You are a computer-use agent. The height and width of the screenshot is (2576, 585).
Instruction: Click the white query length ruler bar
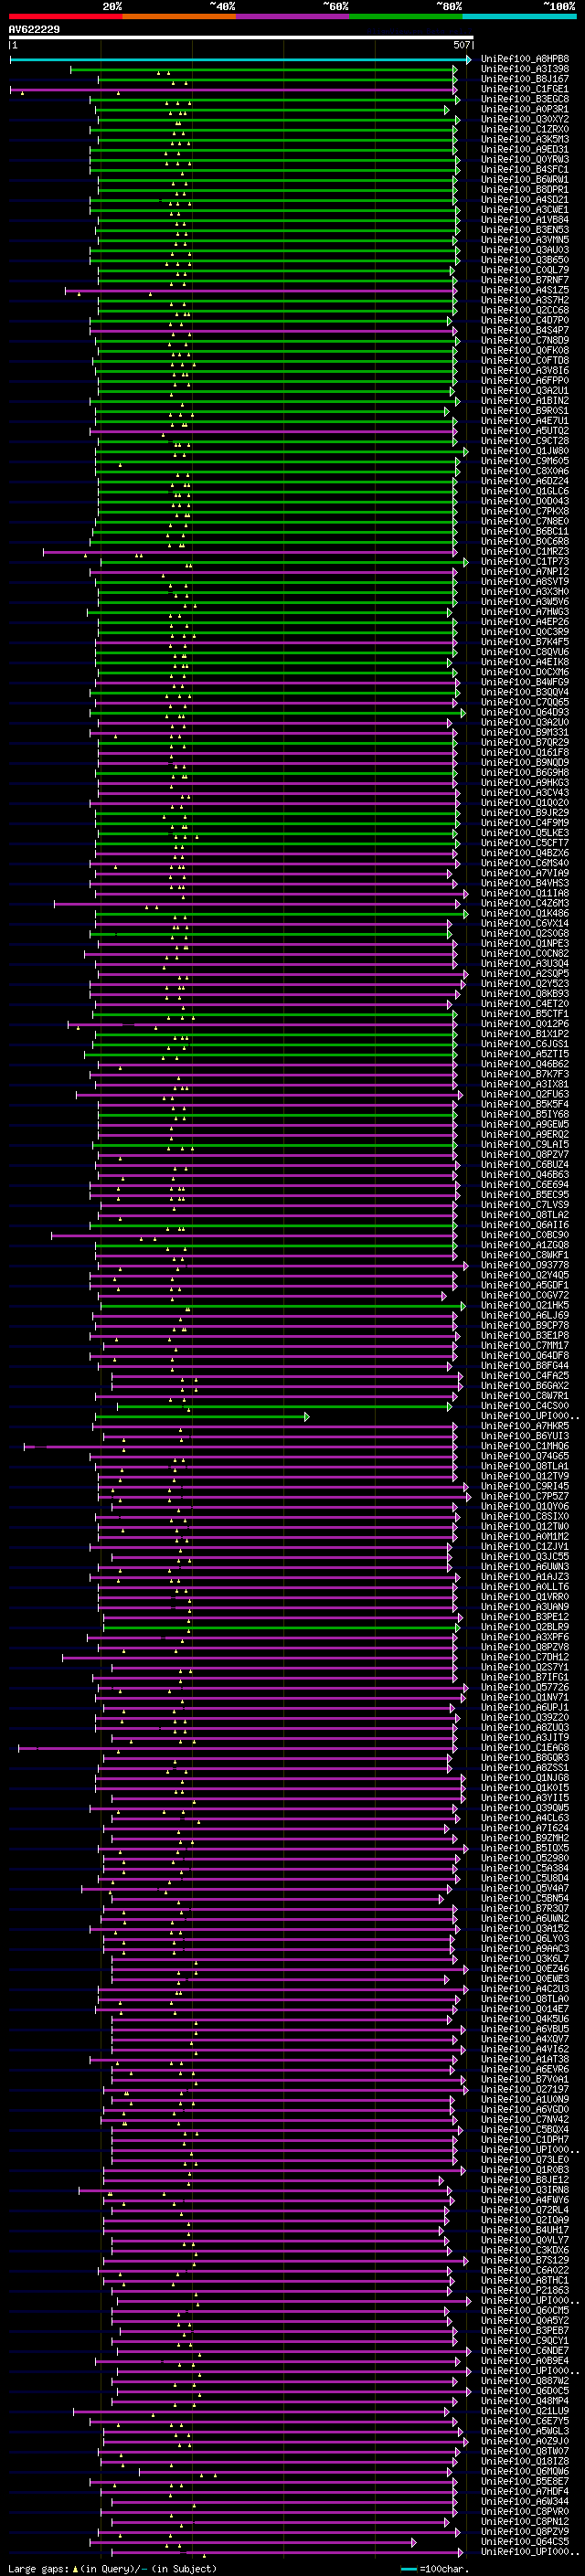[x=240, y=38]
